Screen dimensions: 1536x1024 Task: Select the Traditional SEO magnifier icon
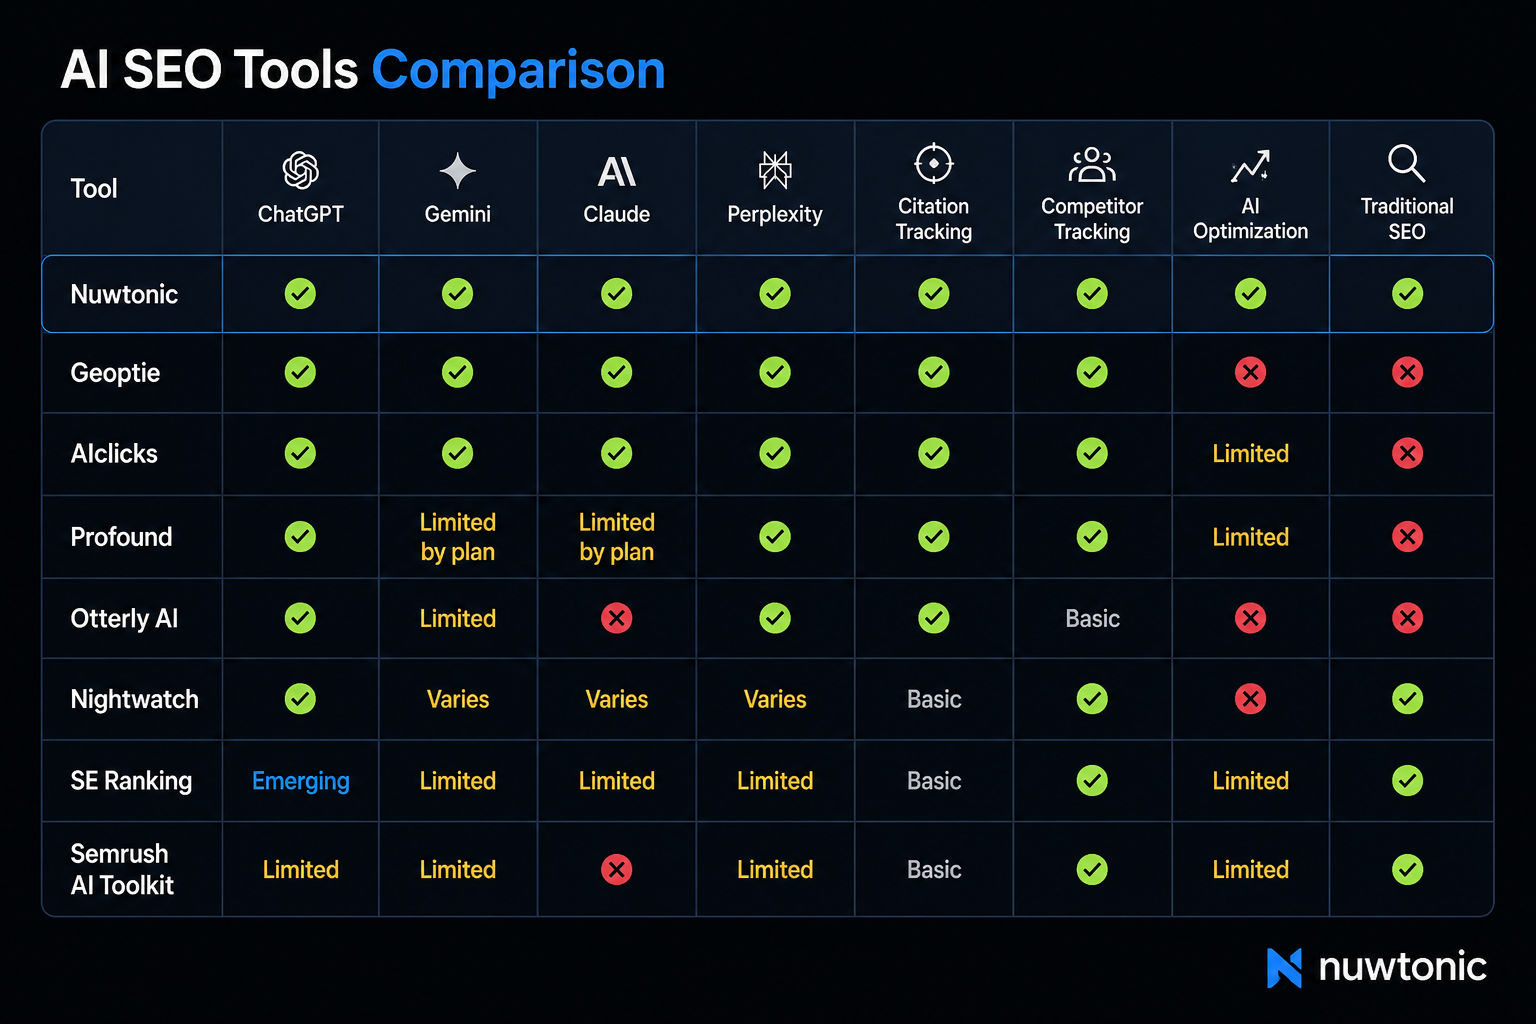(x=1406, y=163)
